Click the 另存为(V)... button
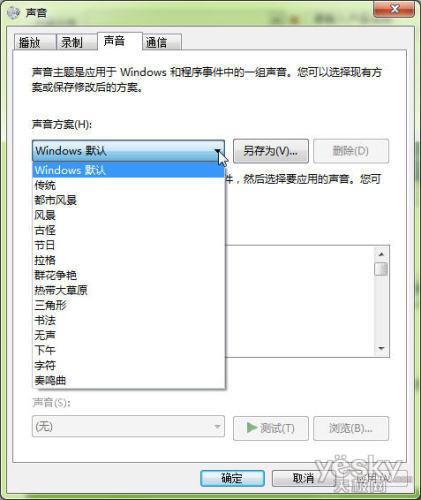 pyautogui.click(x=271, y=151)
